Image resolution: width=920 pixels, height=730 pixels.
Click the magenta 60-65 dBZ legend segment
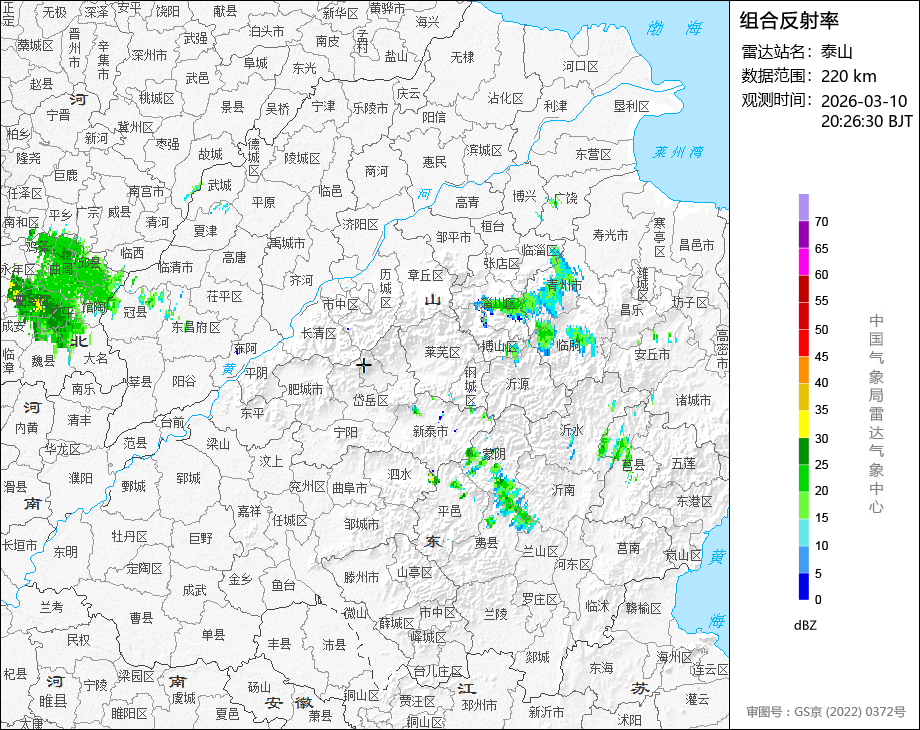pyautogui.click(x=804, y=261)
